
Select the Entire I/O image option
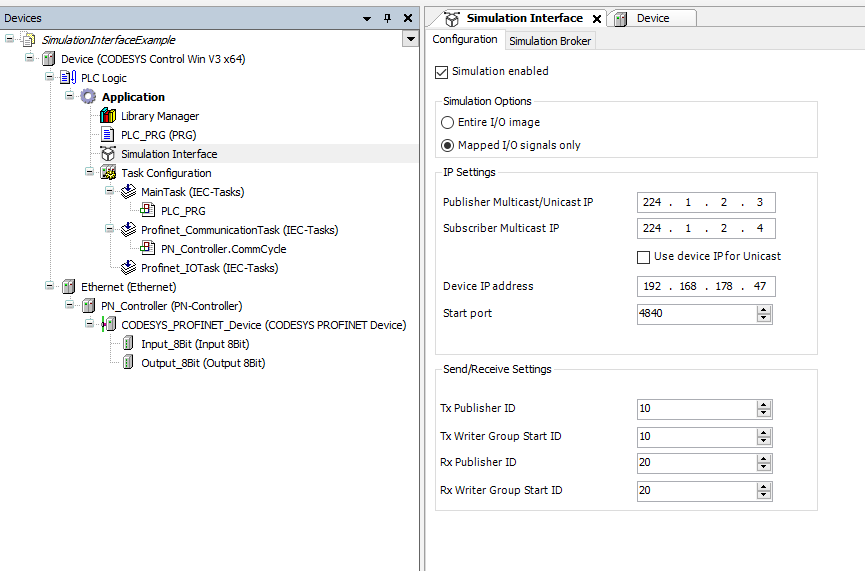pos(448,122)
